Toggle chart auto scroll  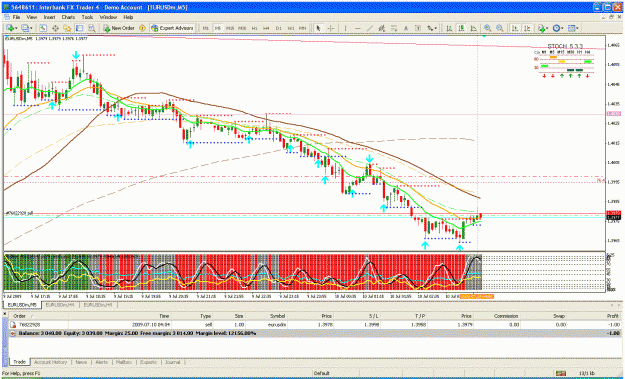pos(515,28)
